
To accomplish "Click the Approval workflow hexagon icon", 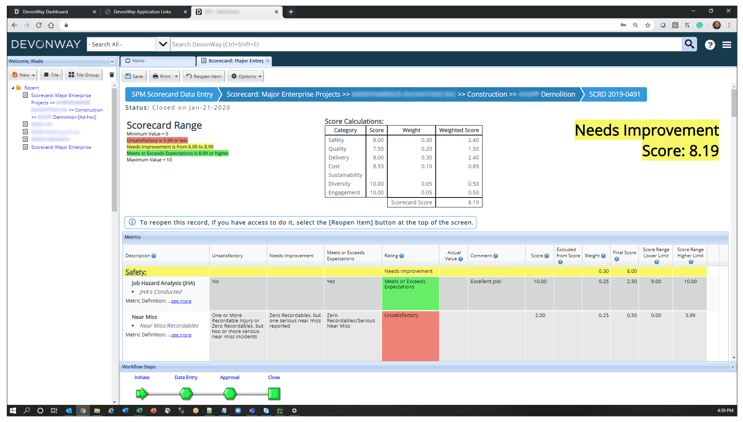I will point(230,393).
